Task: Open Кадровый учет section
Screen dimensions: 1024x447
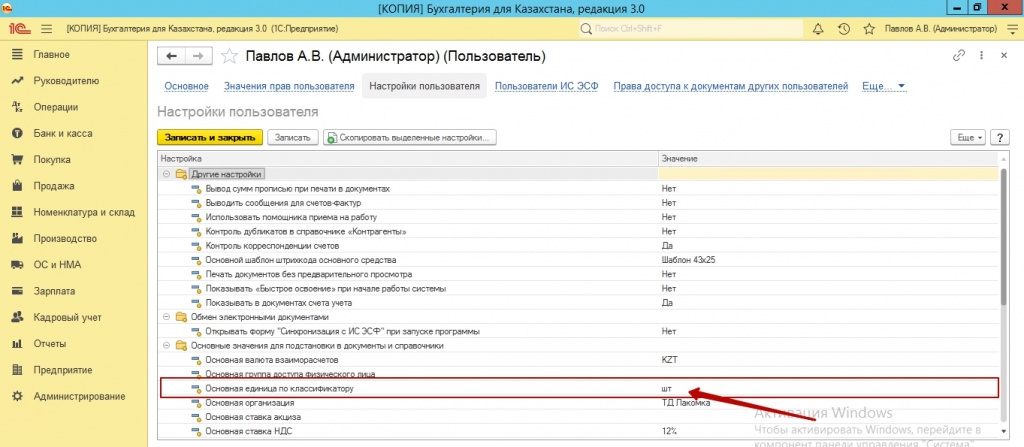Action: [67, 318]
